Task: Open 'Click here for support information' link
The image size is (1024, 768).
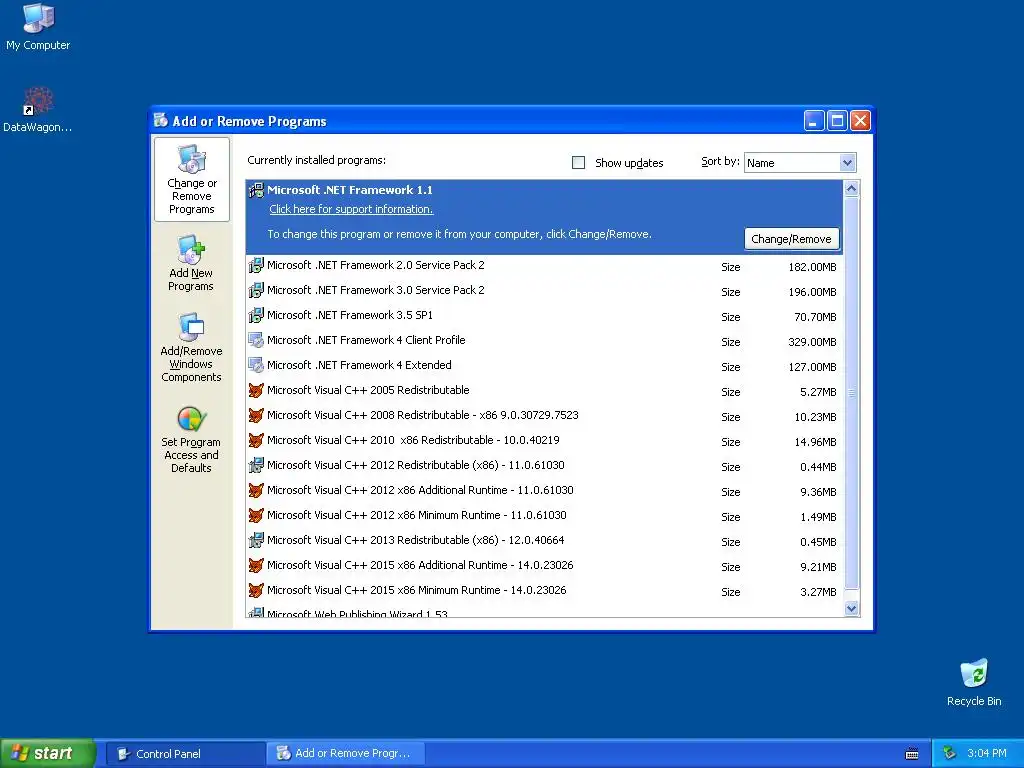Action: [351, 209]
